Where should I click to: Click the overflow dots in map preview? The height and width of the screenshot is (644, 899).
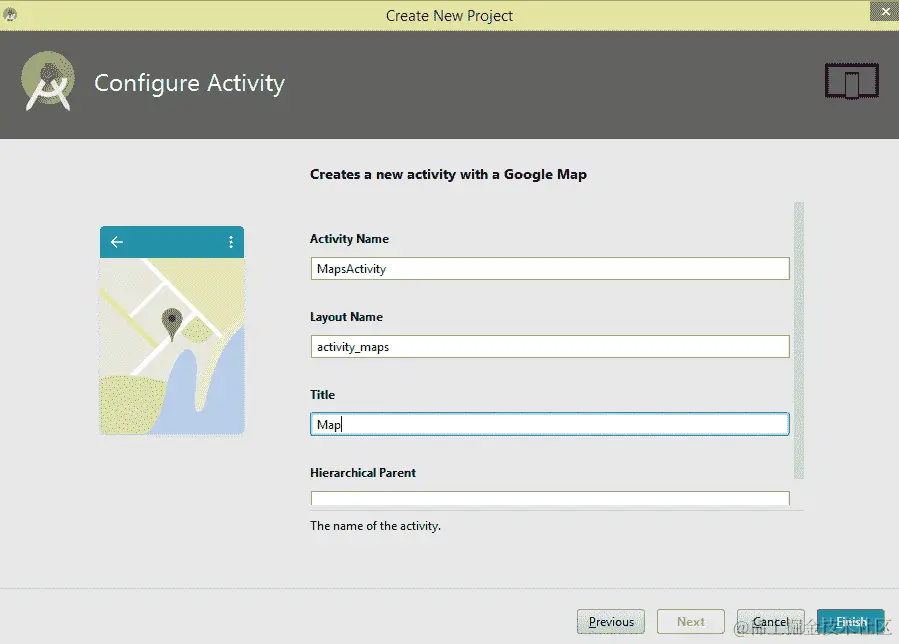231,242
